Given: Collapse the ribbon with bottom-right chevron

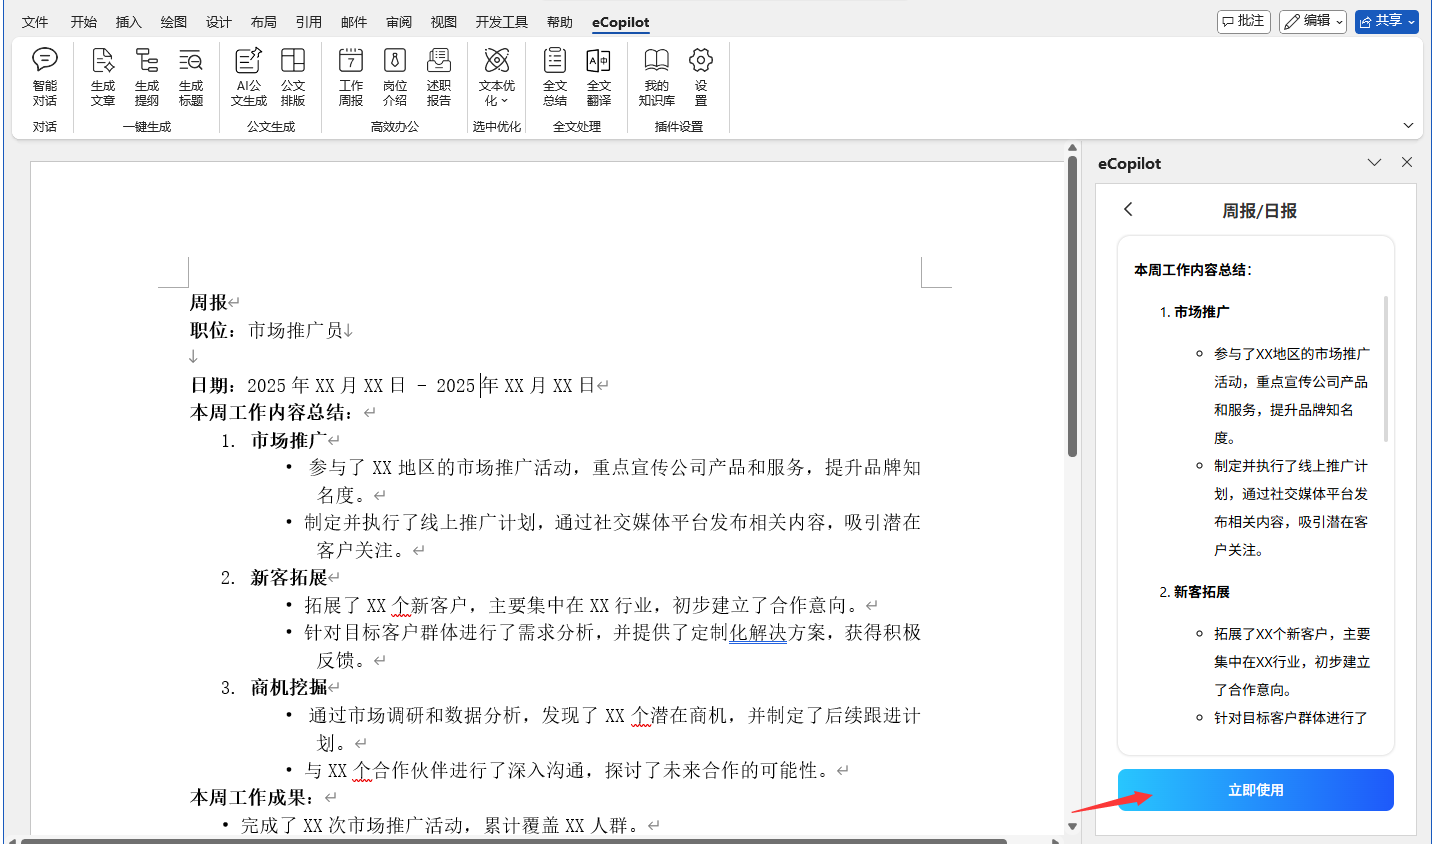Looking at the screenshot, I should coord(1408,126).
